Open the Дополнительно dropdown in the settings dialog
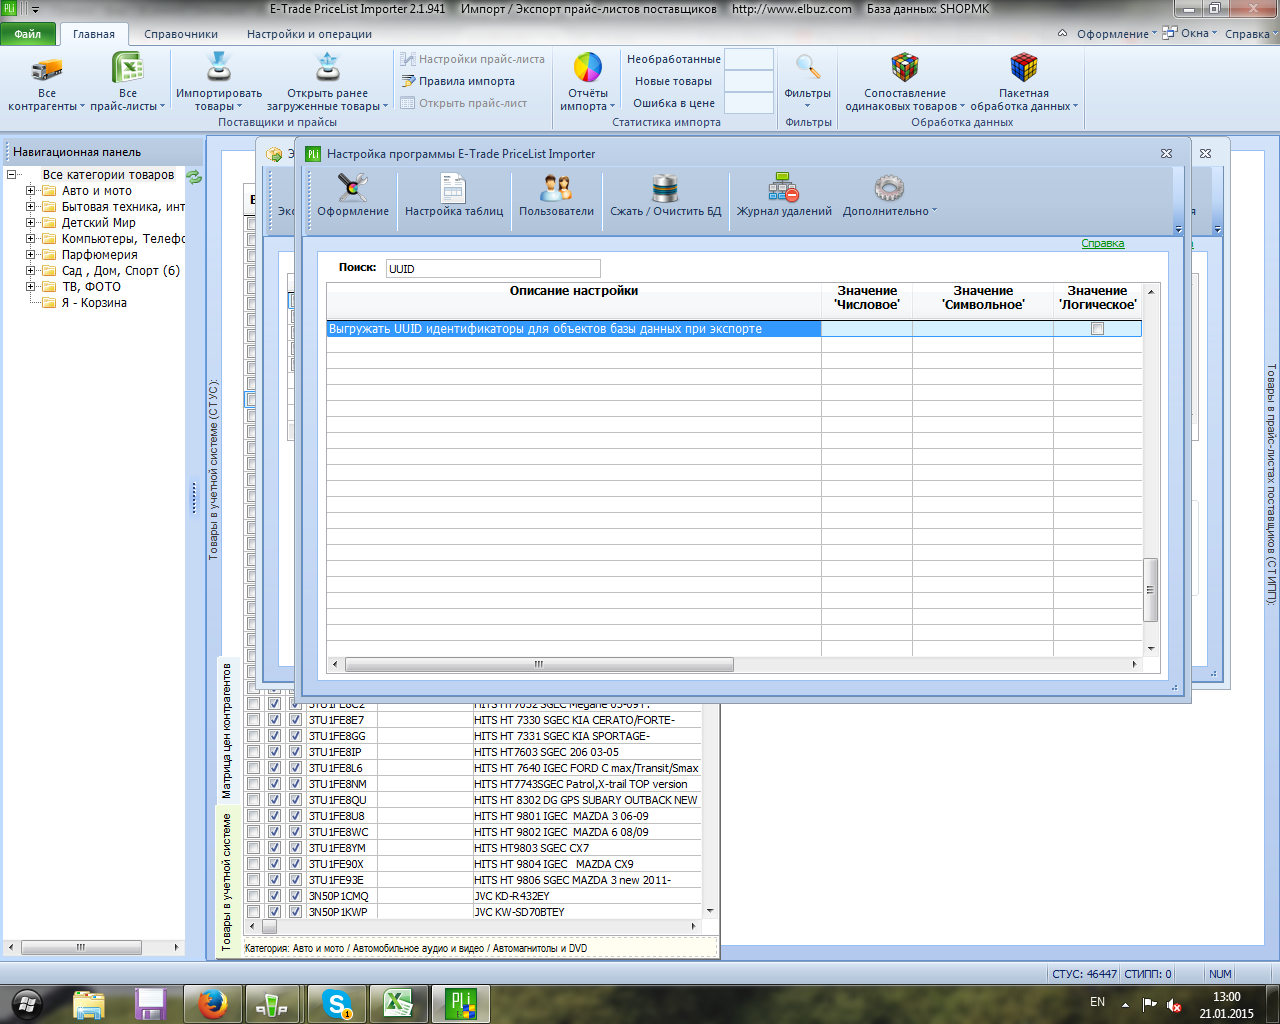This screenshot has height=1024, width=1280. click(x=889, y=194)
